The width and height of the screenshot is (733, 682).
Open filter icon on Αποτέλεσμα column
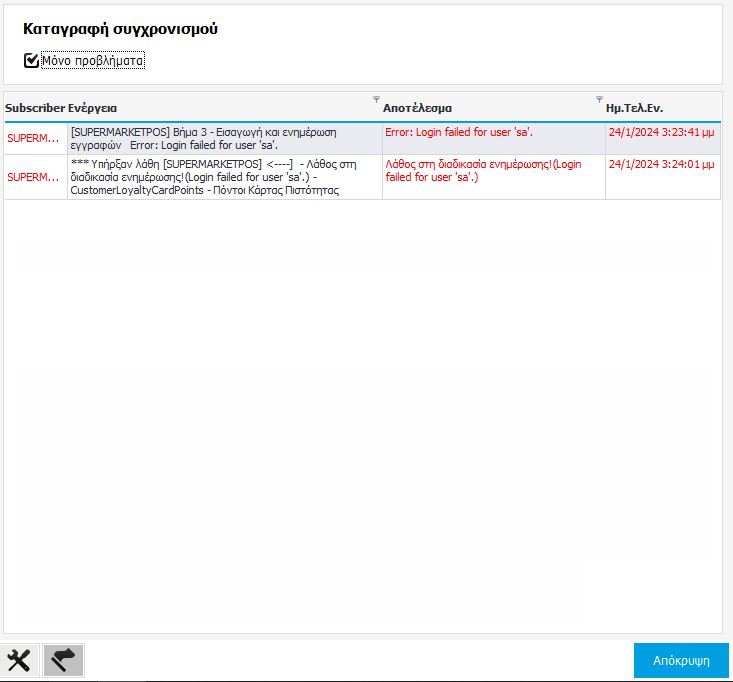click(x=599, y=99)
